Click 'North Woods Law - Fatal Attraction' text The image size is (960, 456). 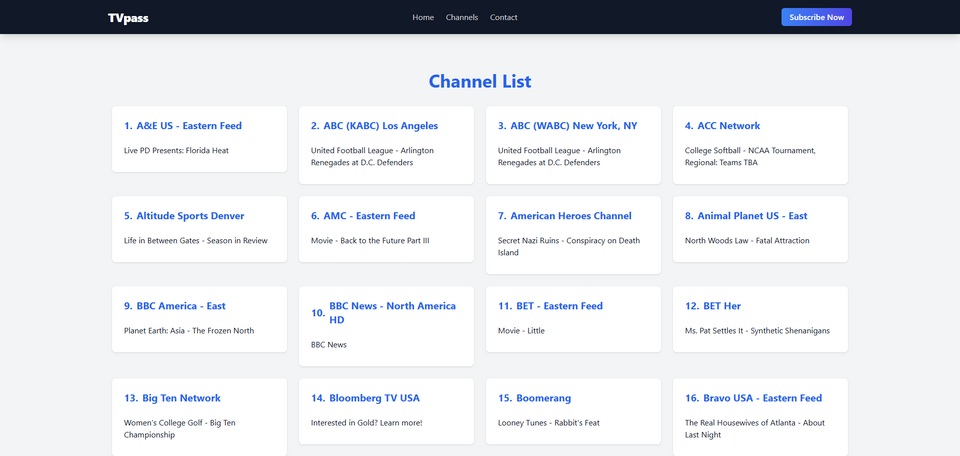[x=747, y=241]
